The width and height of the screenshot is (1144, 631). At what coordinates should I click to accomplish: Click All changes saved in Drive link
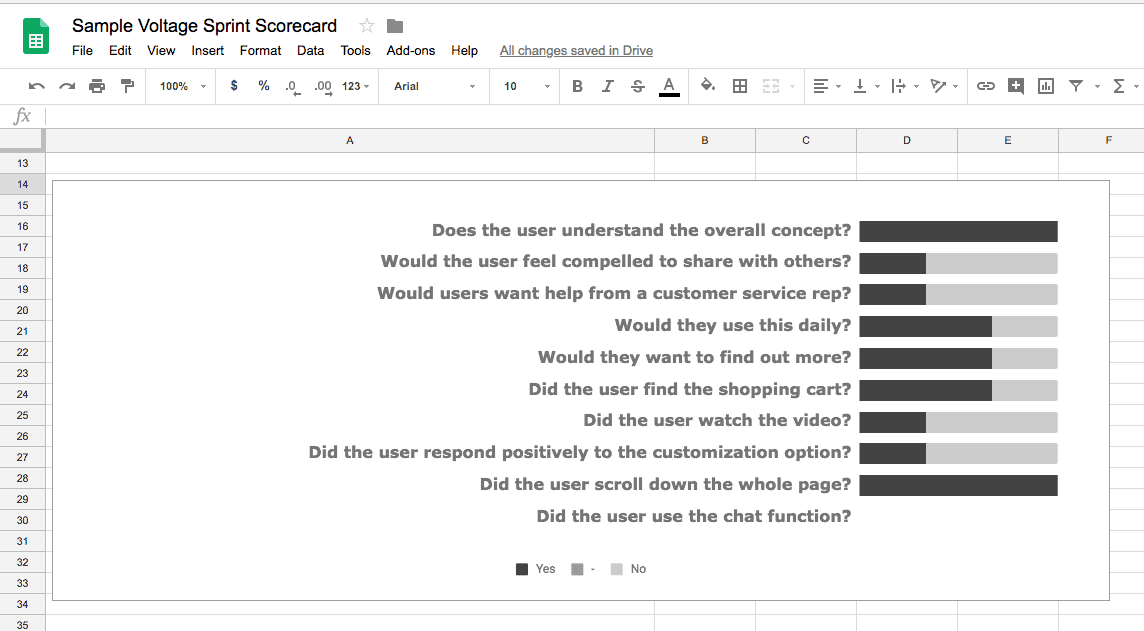pyautogui.click(x=576, y=50)
